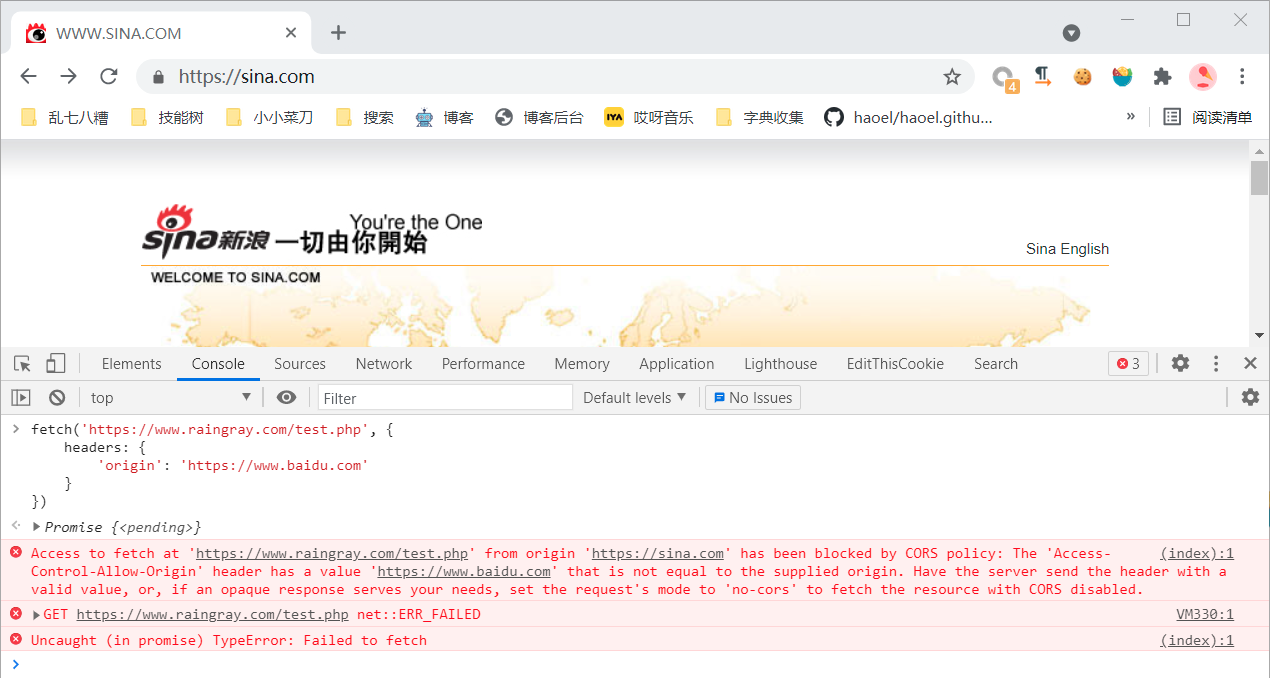Open the Chrome three-dot menu
This screenshot has height=678, width=1270.
click(1242, 76)
